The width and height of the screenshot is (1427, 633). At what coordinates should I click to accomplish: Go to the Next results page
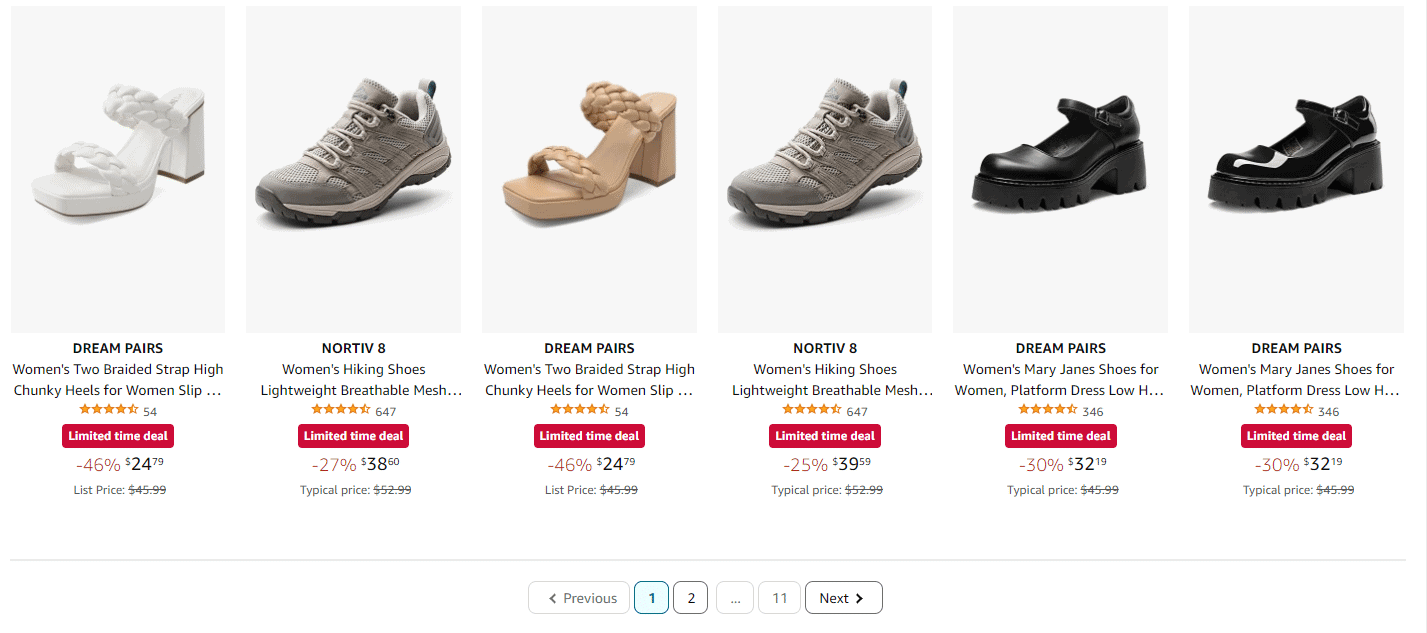pyautogui.click(x=843, y=598)
